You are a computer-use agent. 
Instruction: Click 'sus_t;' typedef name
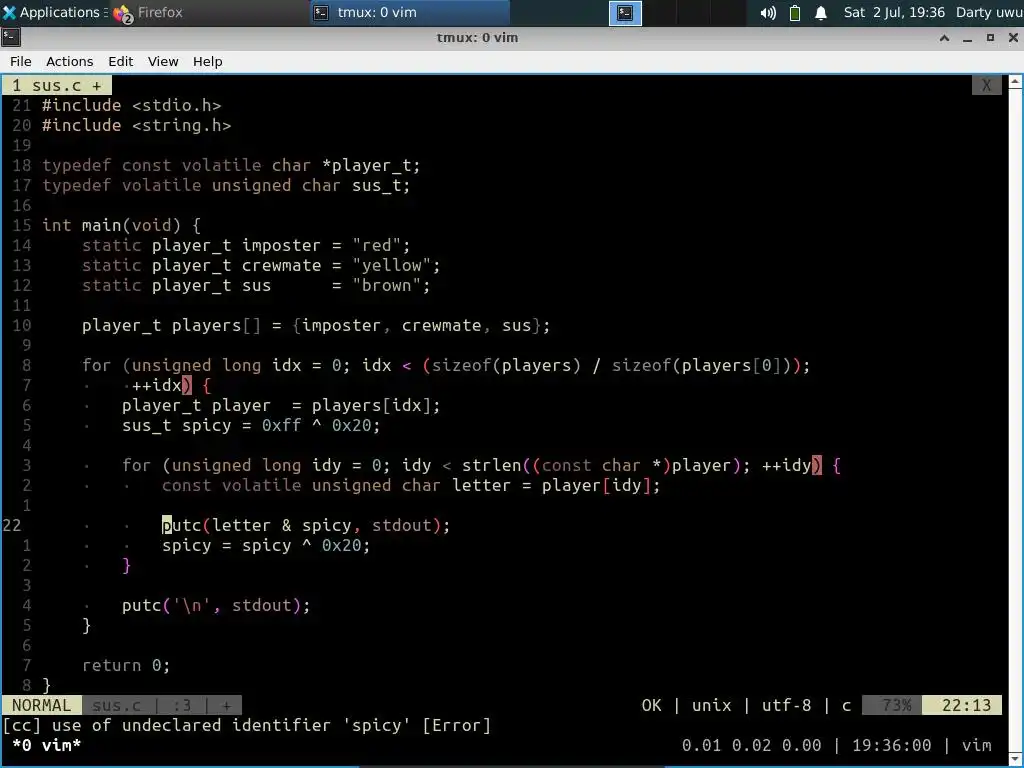tap(381, 185)
